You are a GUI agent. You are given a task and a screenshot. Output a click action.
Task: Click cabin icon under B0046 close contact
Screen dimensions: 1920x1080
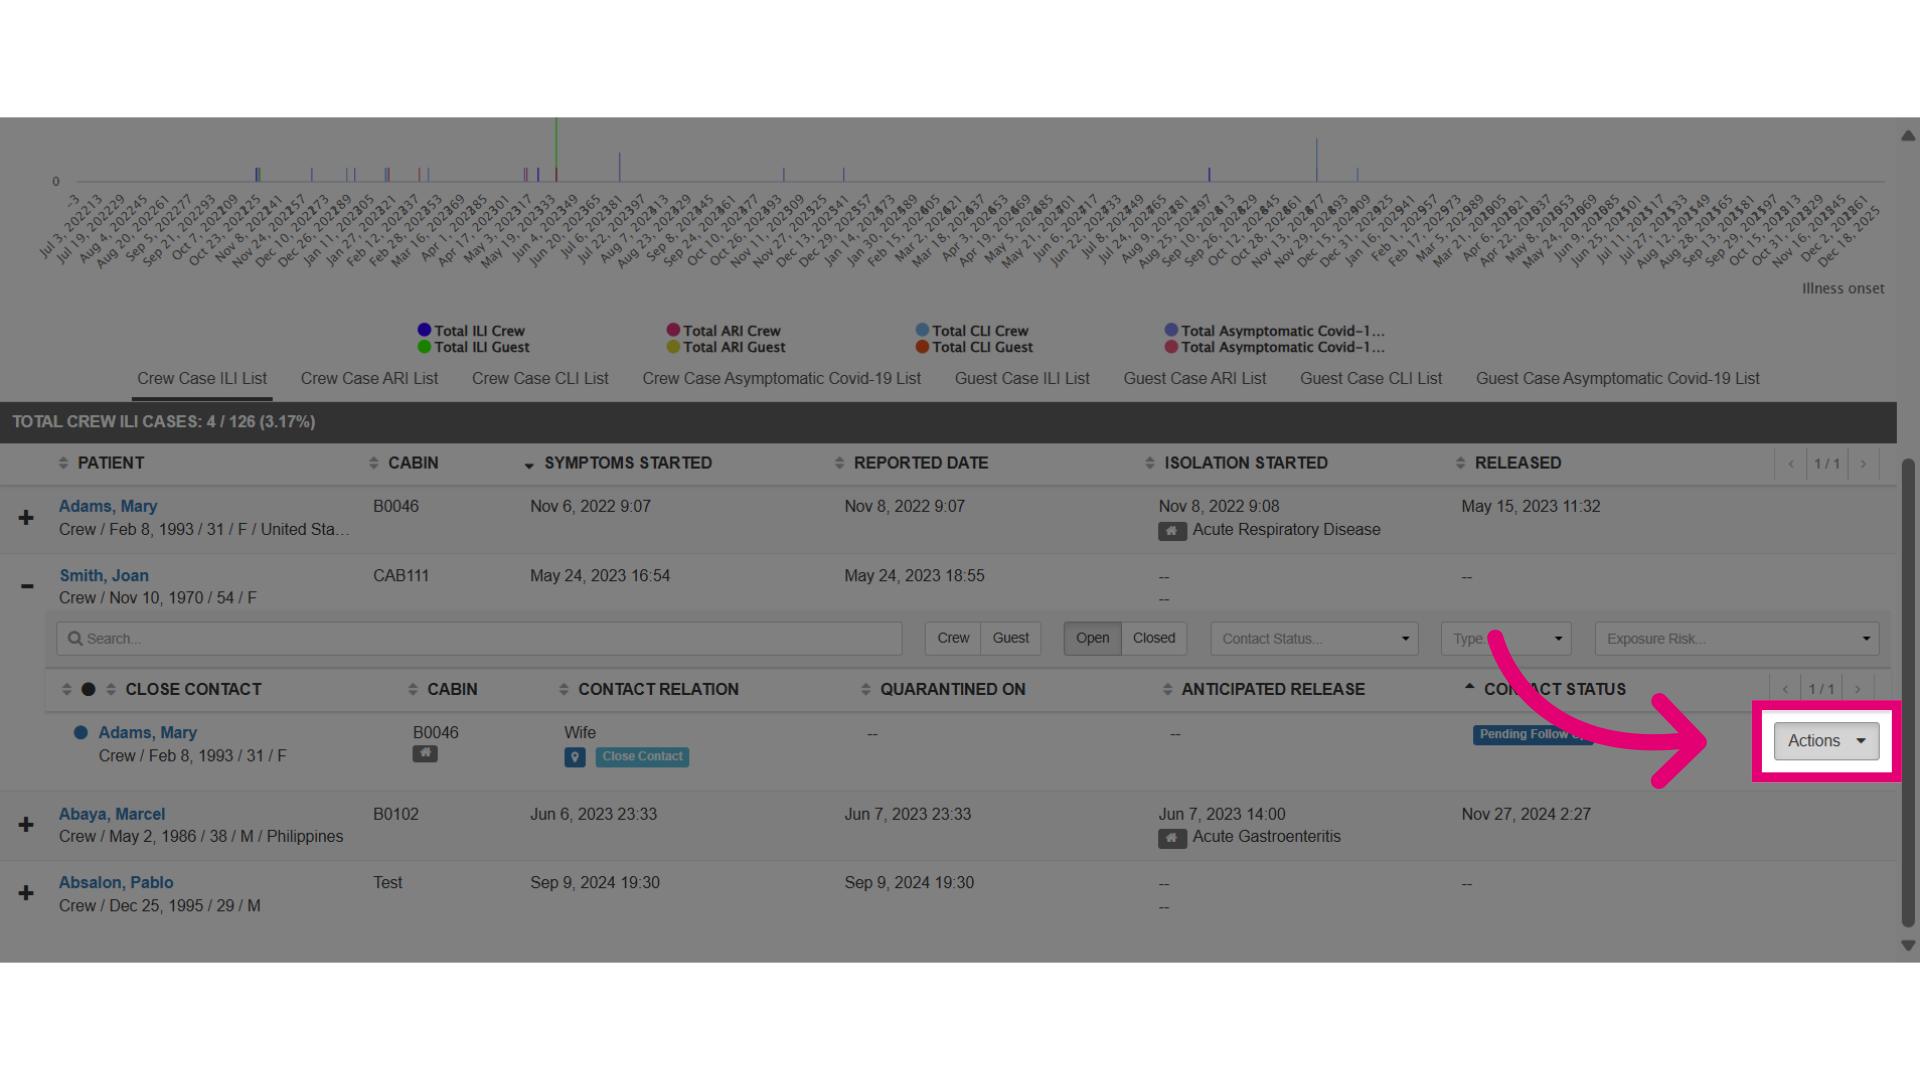tap(425, 754)
